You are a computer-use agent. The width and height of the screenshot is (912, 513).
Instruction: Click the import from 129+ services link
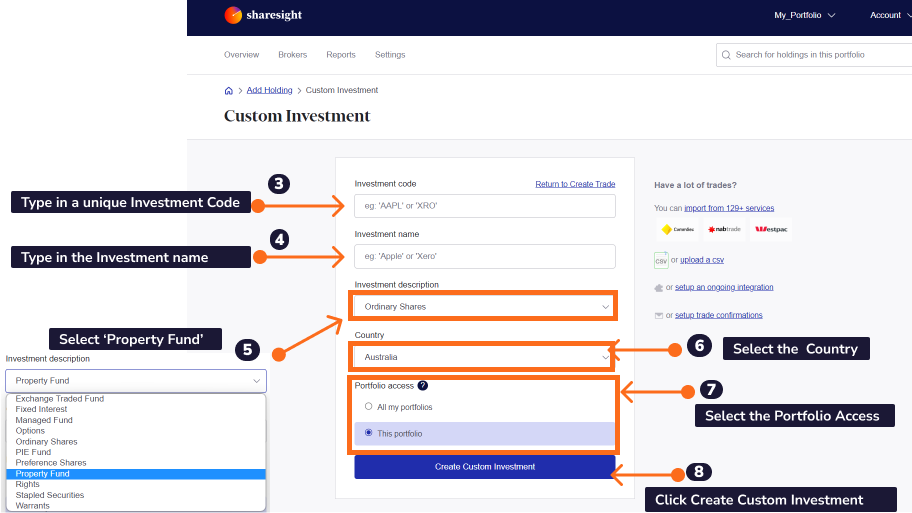click(729, 208)
